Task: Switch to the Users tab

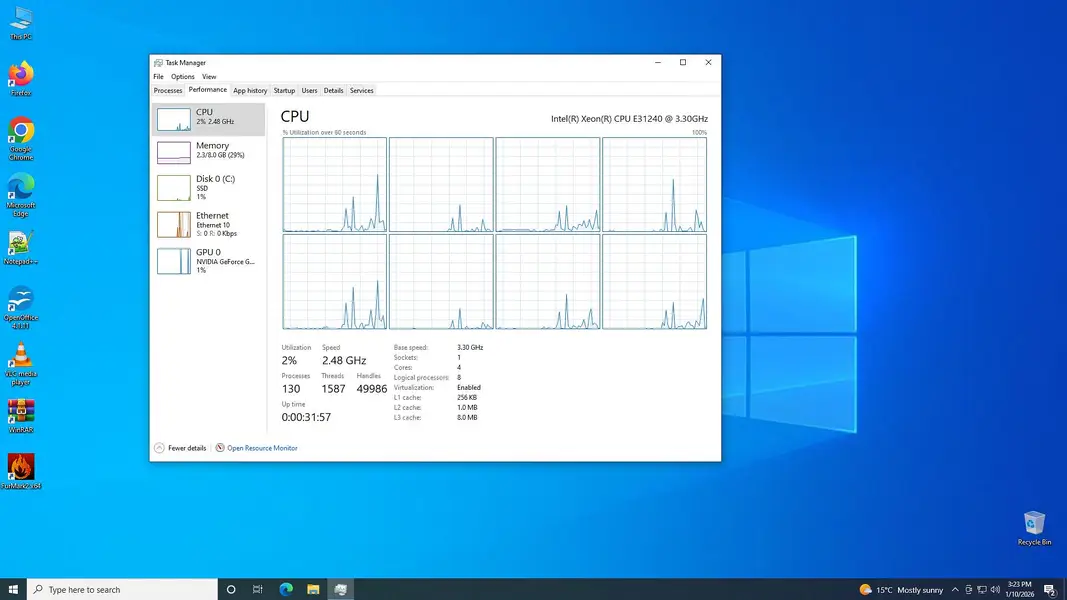Action: pos(309,90)
